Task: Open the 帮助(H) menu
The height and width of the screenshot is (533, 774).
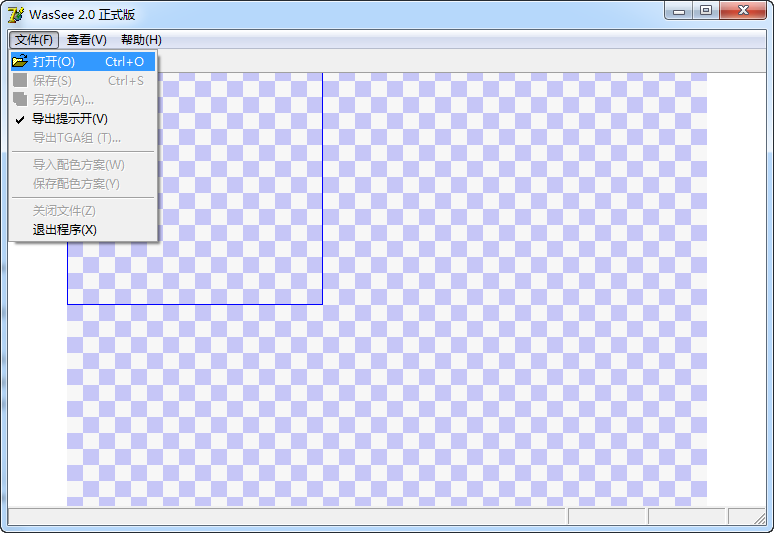Action: tap(141, 40)
